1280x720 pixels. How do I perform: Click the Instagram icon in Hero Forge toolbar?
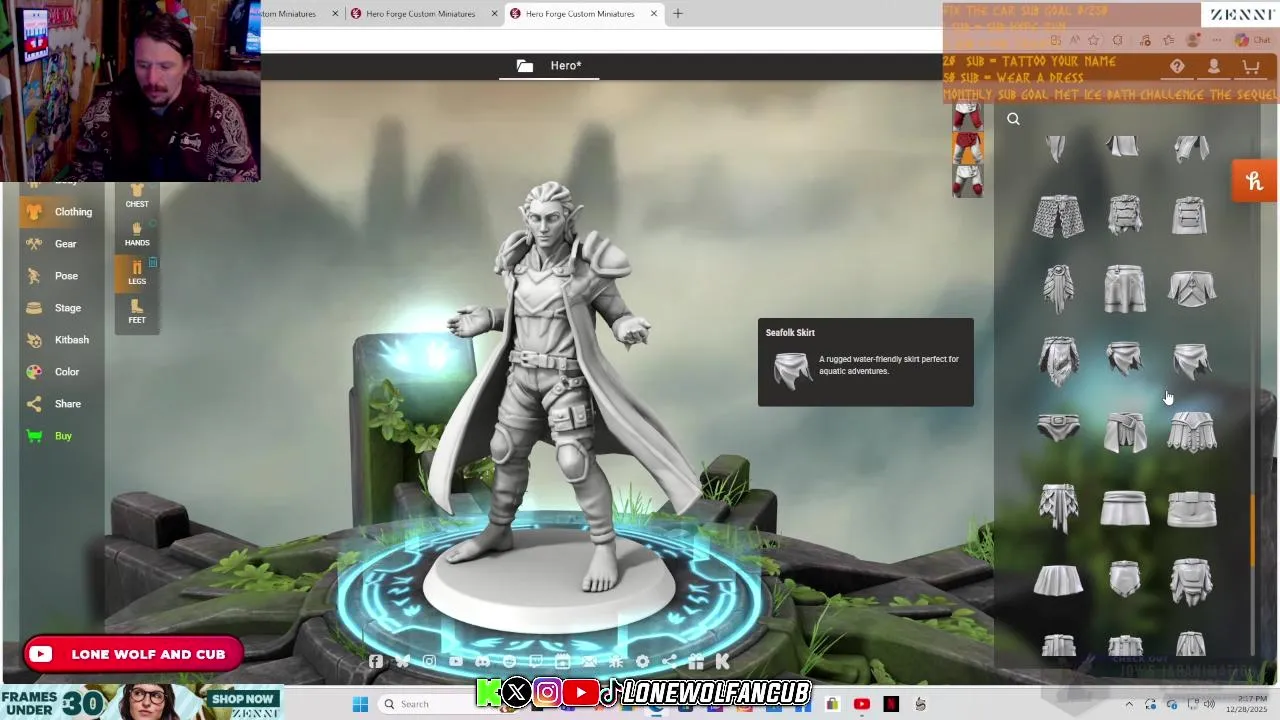[x=429, y=661]
